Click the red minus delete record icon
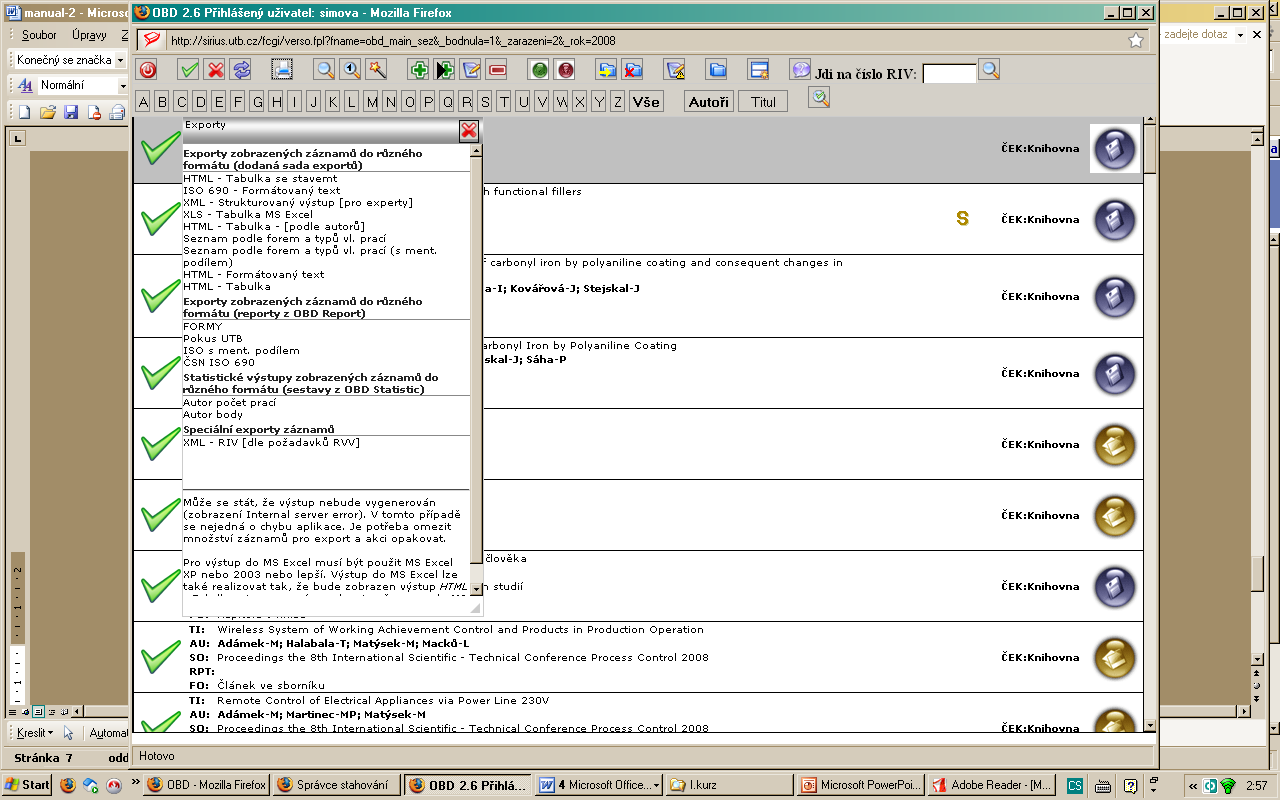Image resolution: width=1280 pixels, height=800 pixels. (x=497, y=70)
